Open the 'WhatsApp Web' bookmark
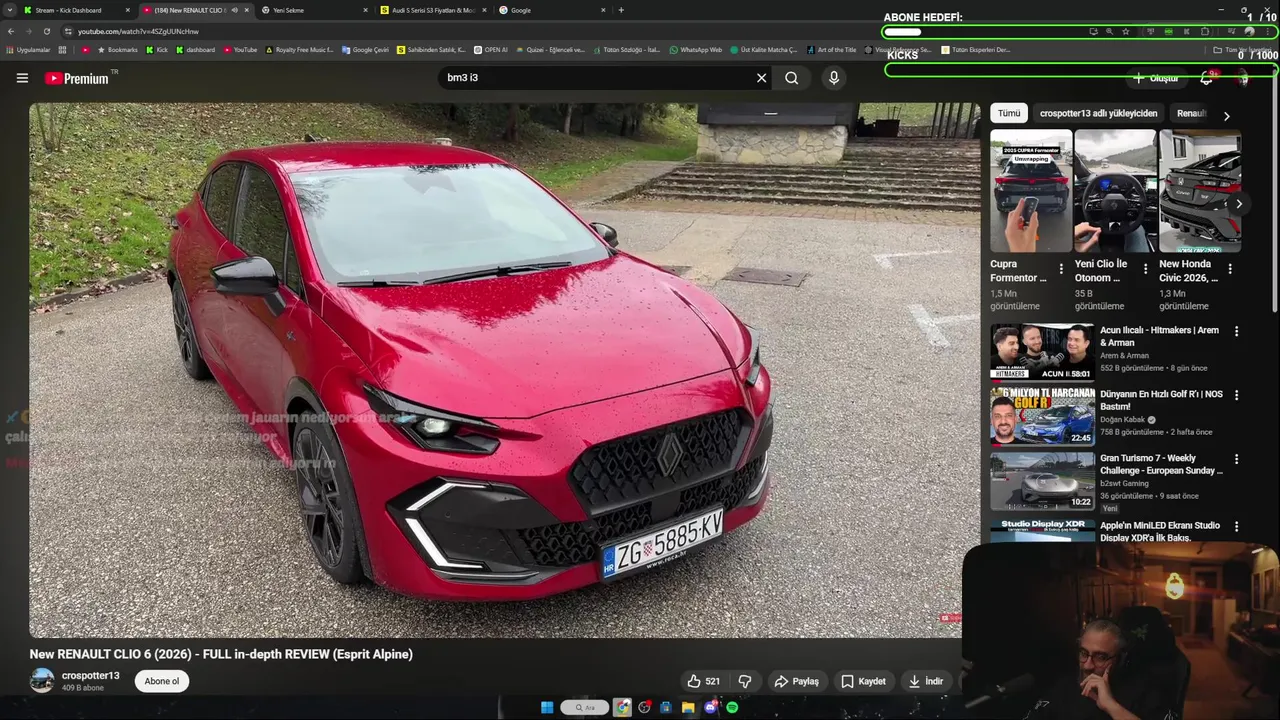The height and width of the screenshot is (720, 1280). 696,49
